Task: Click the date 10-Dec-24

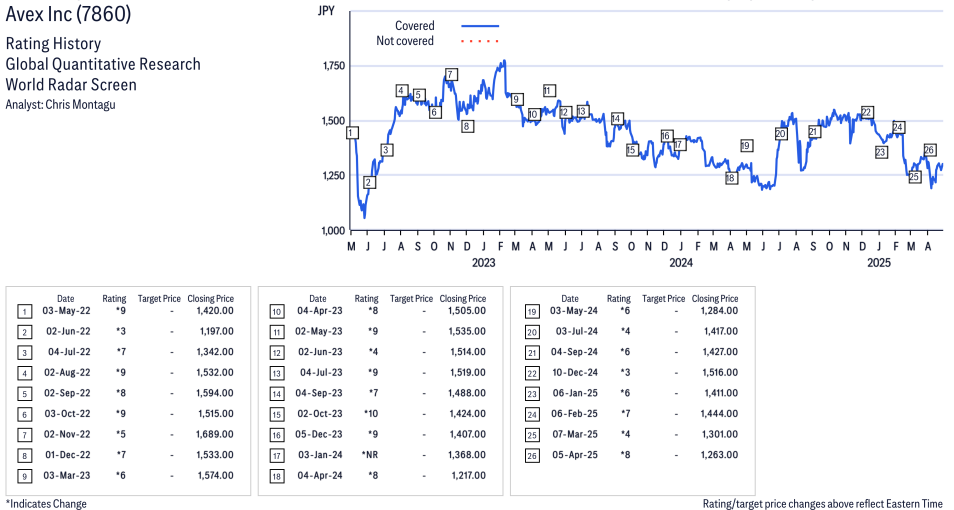Action: [575, 372]
